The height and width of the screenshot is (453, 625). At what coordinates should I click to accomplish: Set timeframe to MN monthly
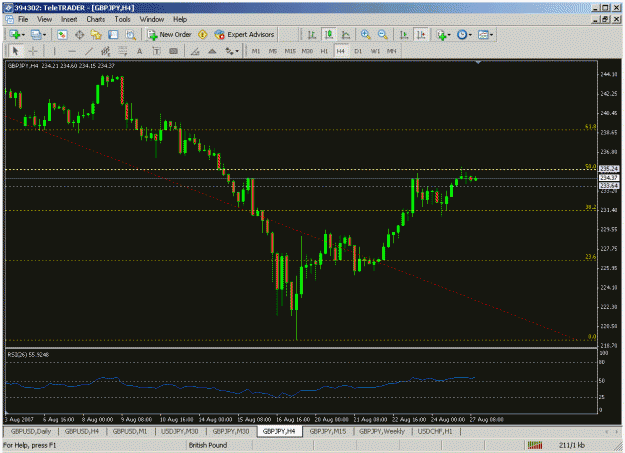pos(392,51)
